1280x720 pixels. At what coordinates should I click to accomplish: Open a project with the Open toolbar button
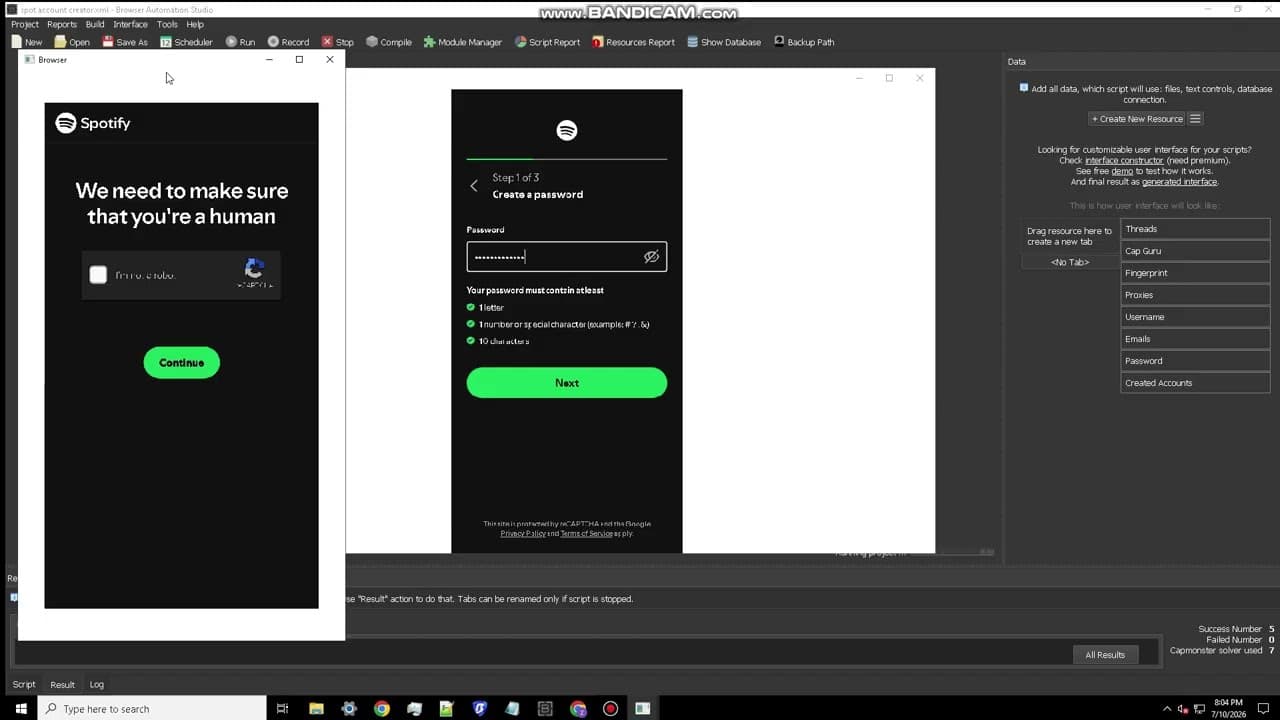click(x=72, y=42)
